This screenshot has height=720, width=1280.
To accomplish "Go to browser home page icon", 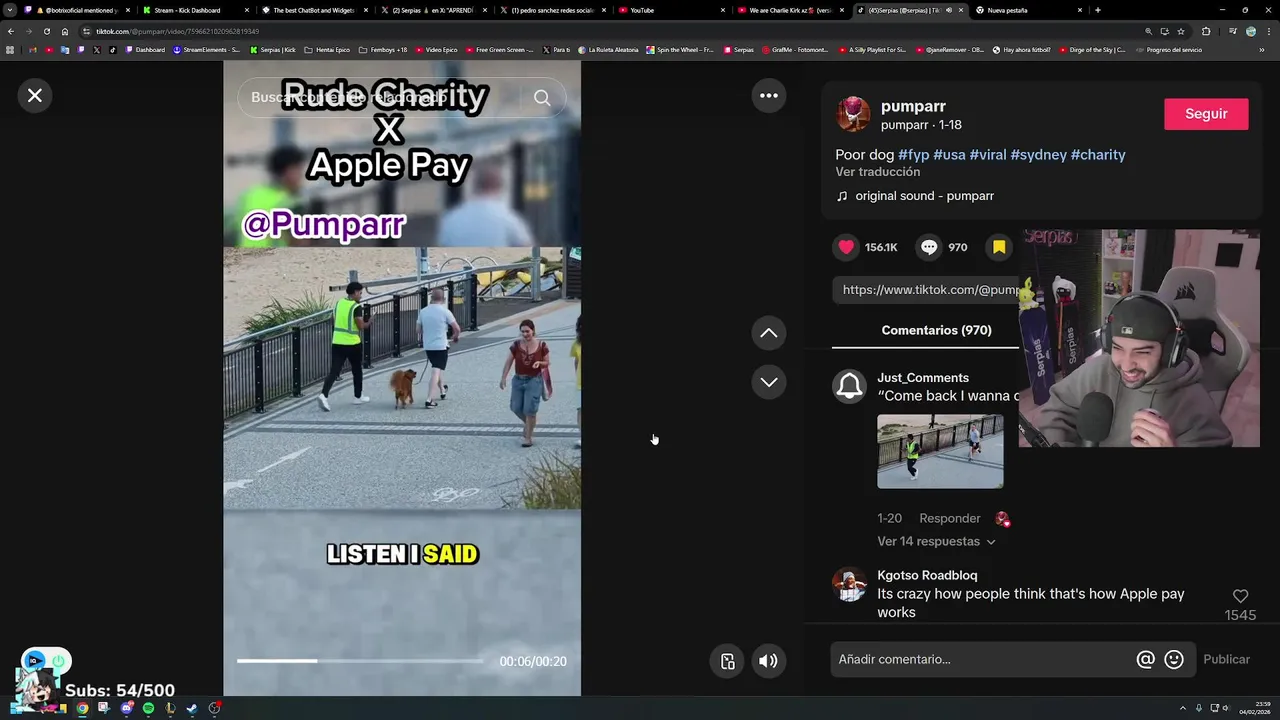I will coord(65,31).
